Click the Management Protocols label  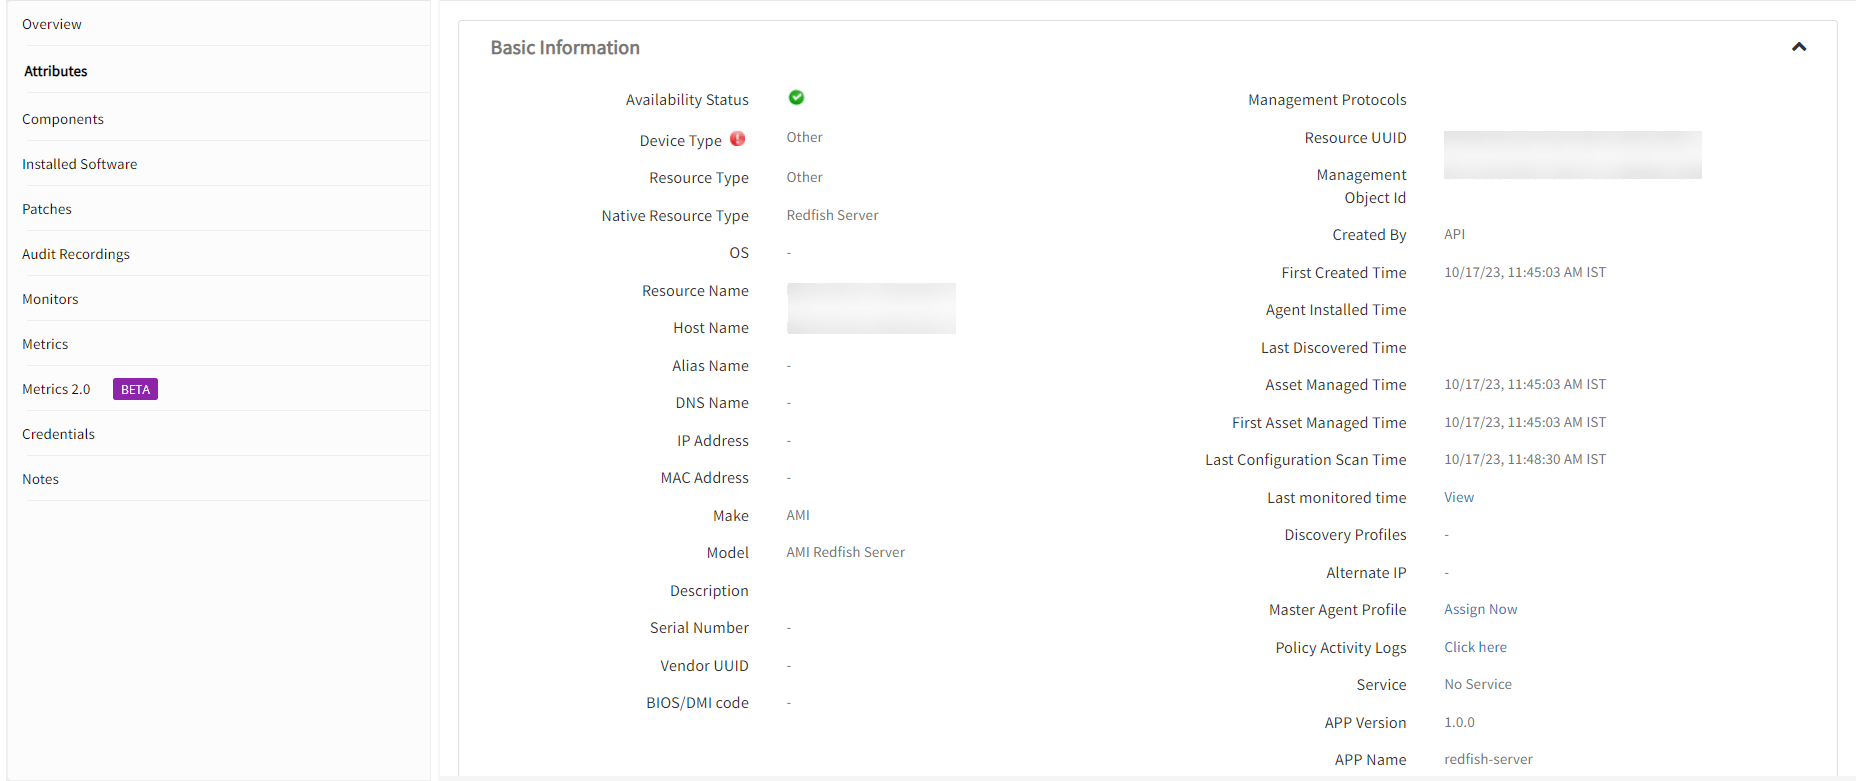(x=1327, y=100)
